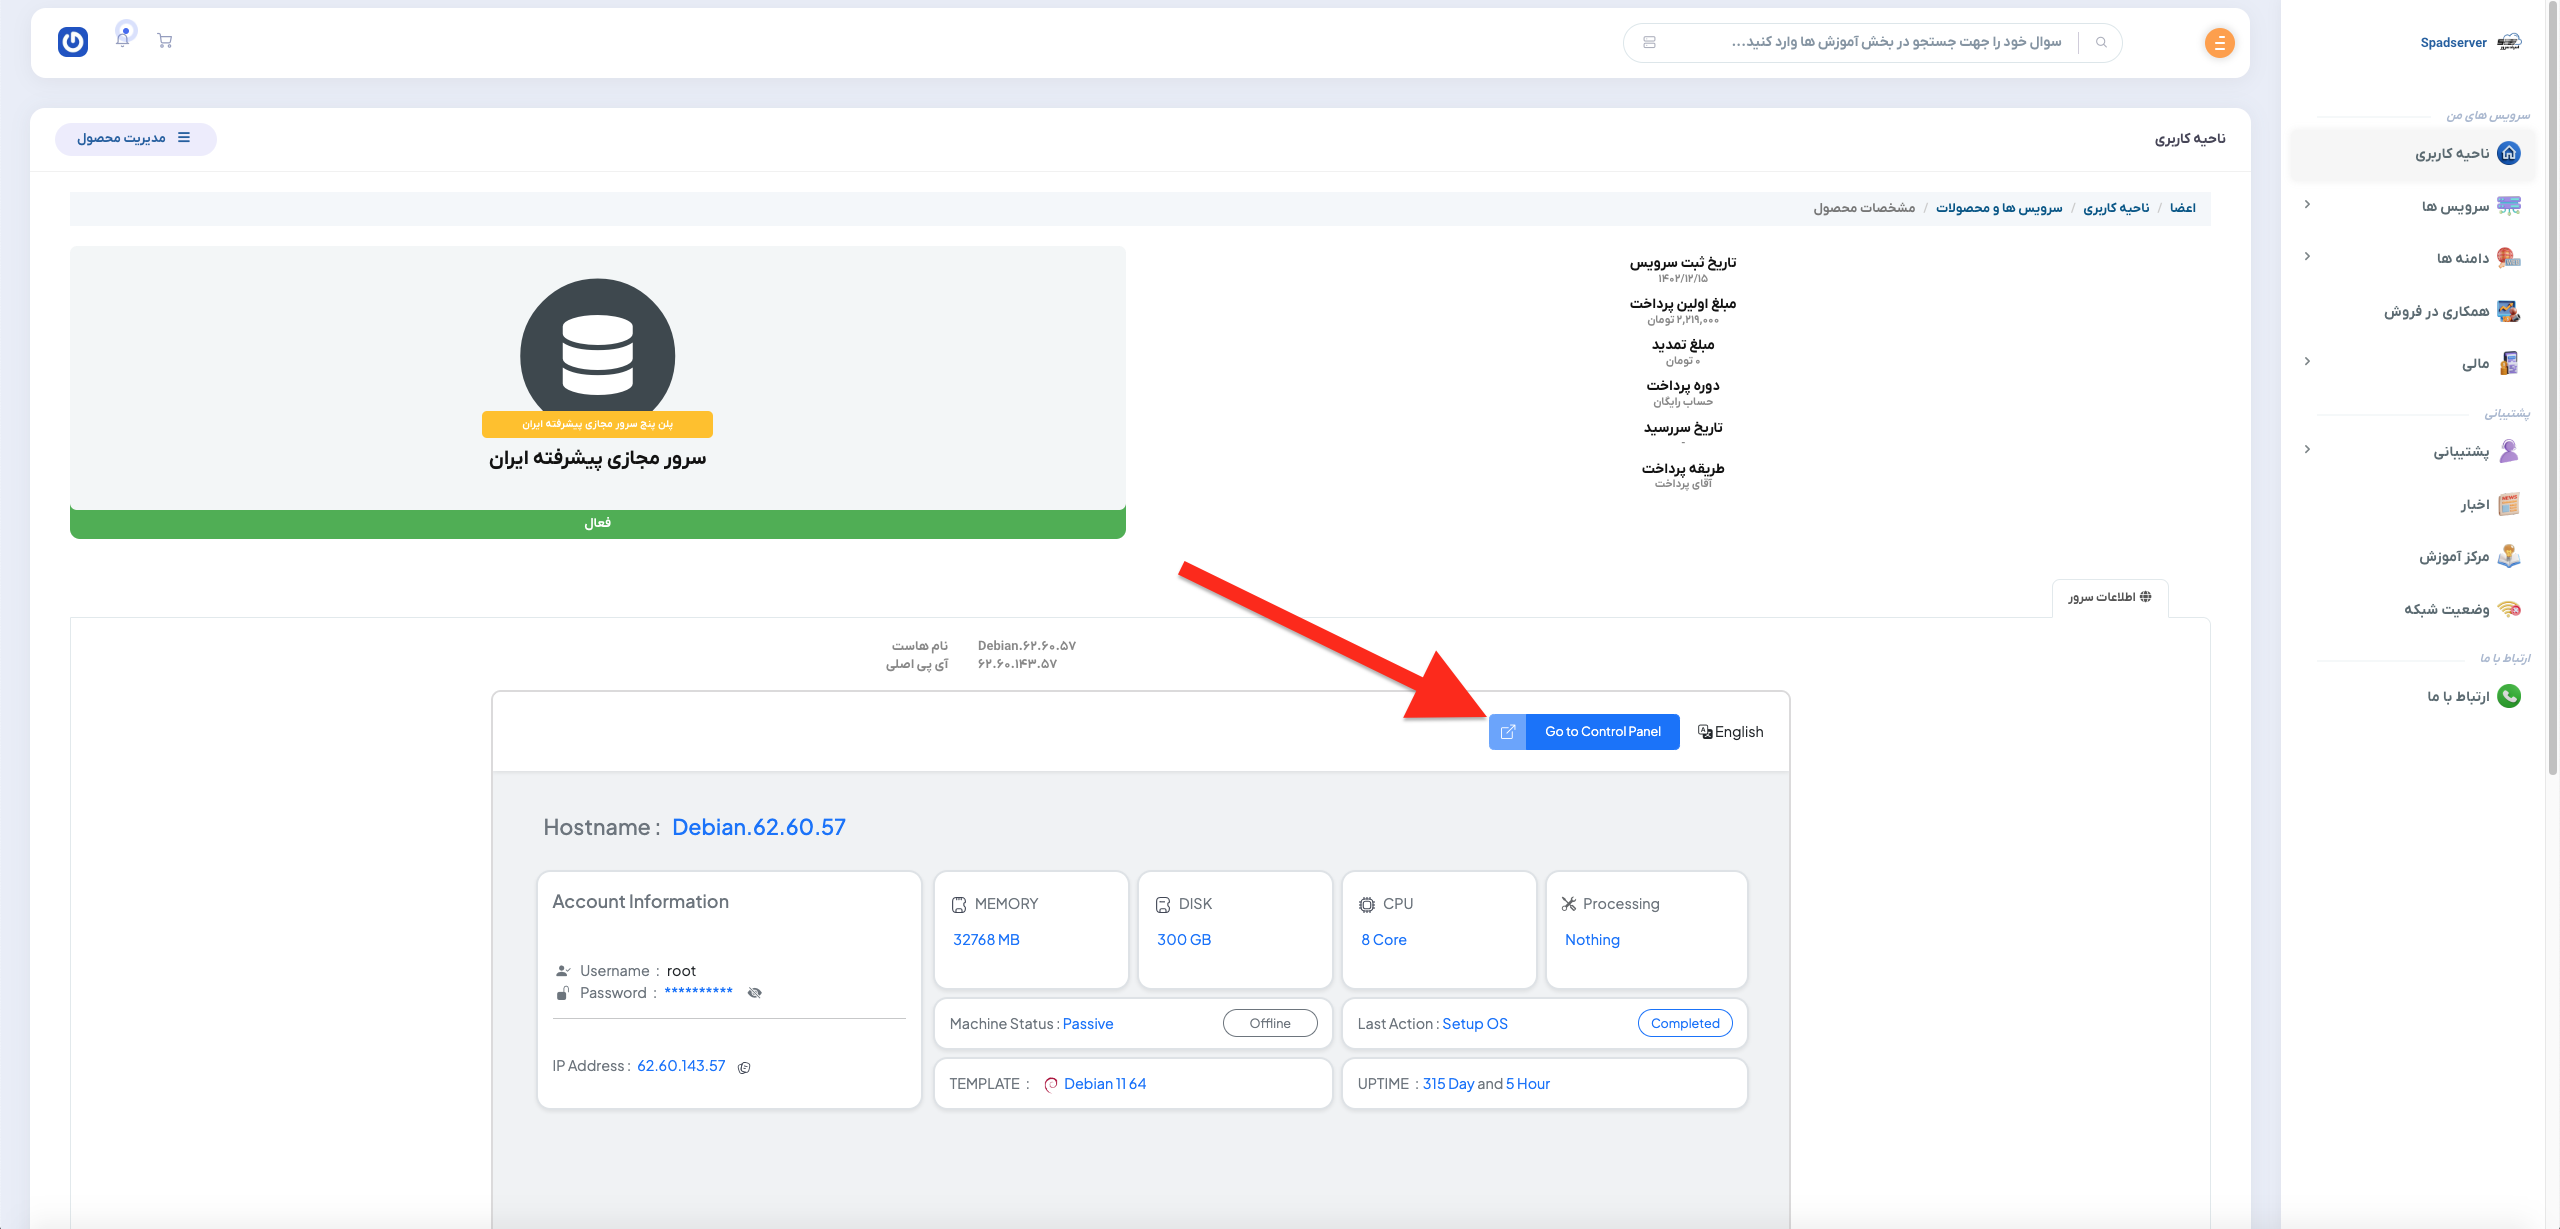The height and width of the screenshot is (1229, 2560).
Task: Click the وضعیت شبکه wifi icon
Action: [2509, 609]
